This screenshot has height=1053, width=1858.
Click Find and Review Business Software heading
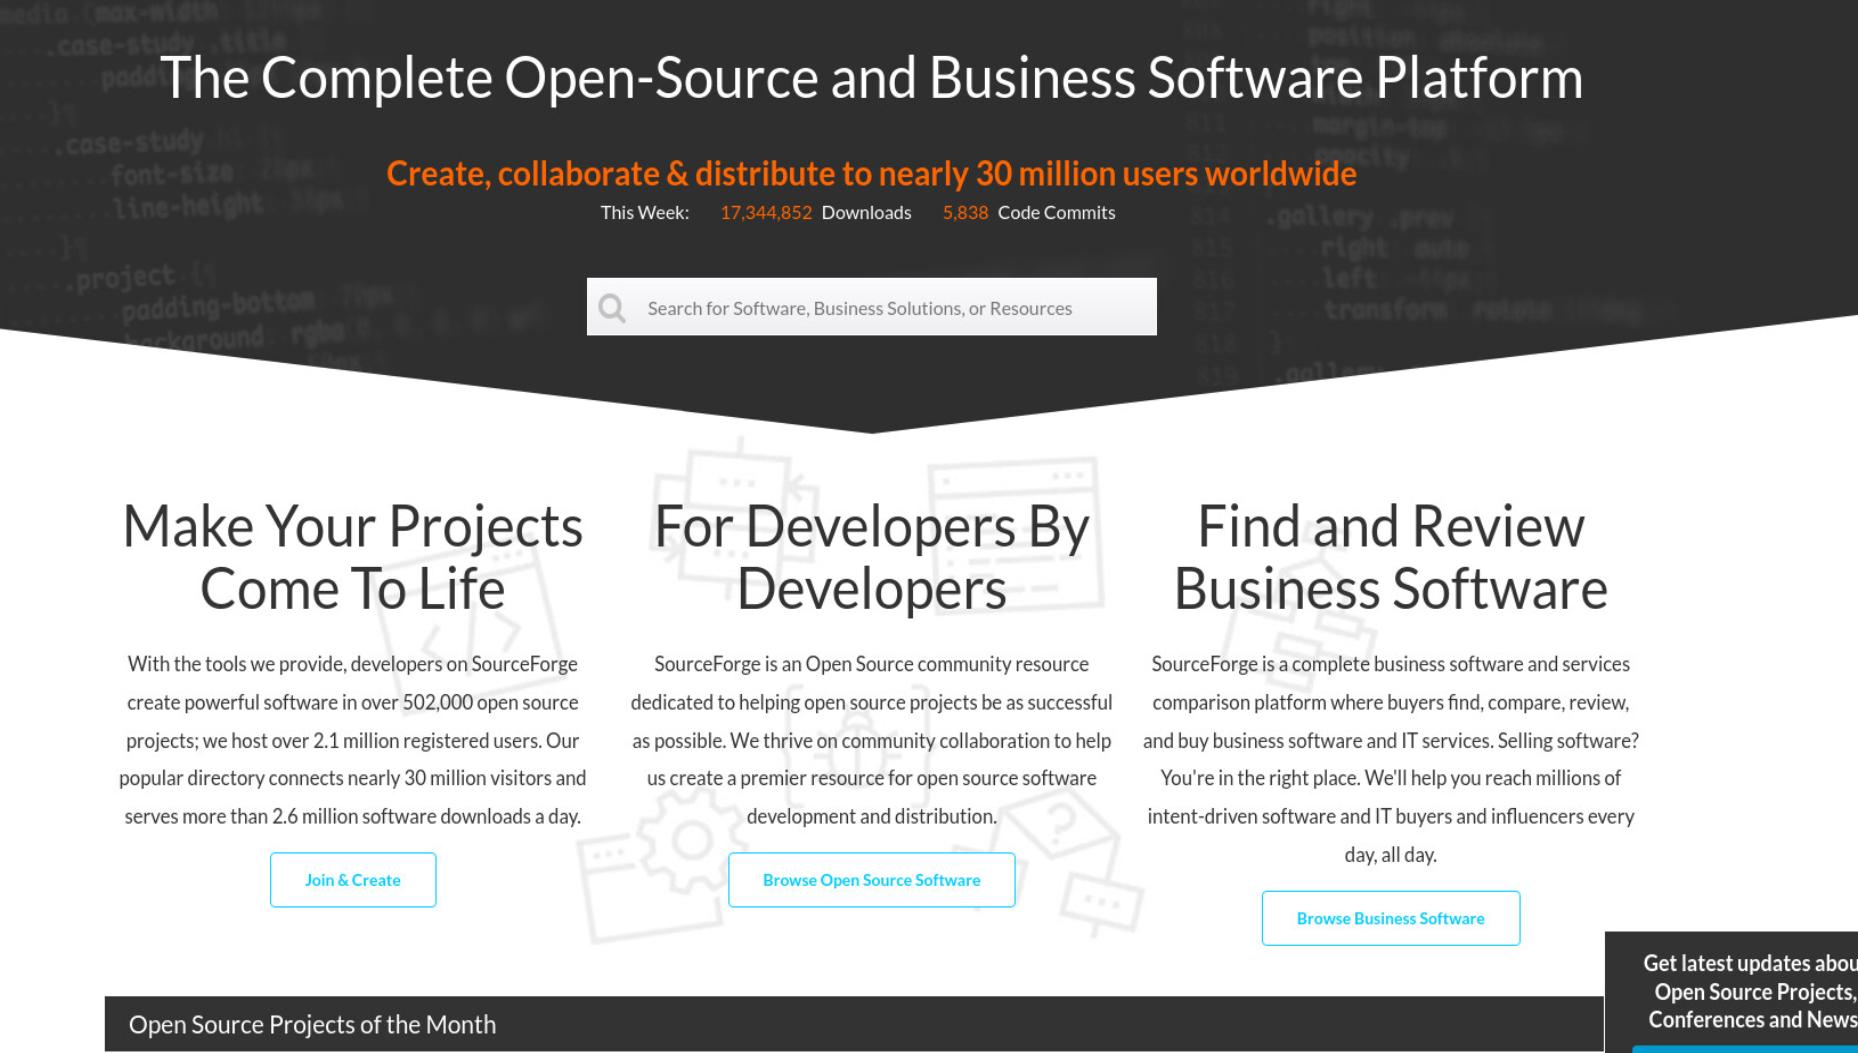click(x=1391, y=557)
